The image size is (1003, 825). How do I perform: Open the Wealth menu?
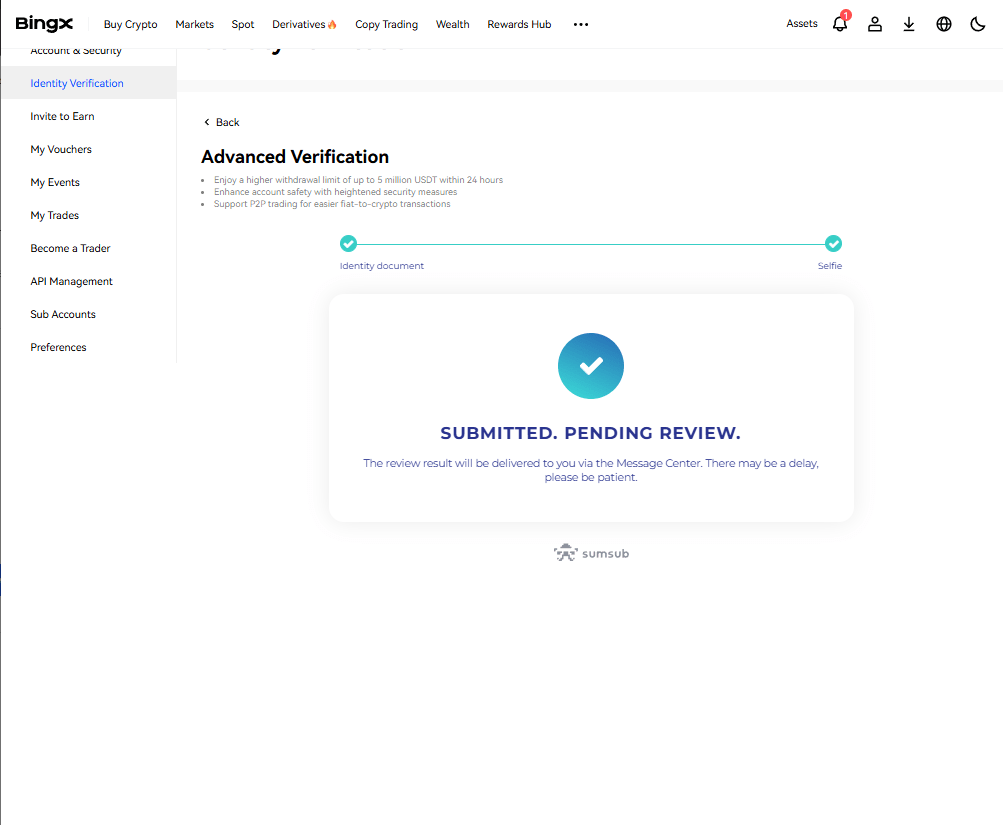[452, 24]
